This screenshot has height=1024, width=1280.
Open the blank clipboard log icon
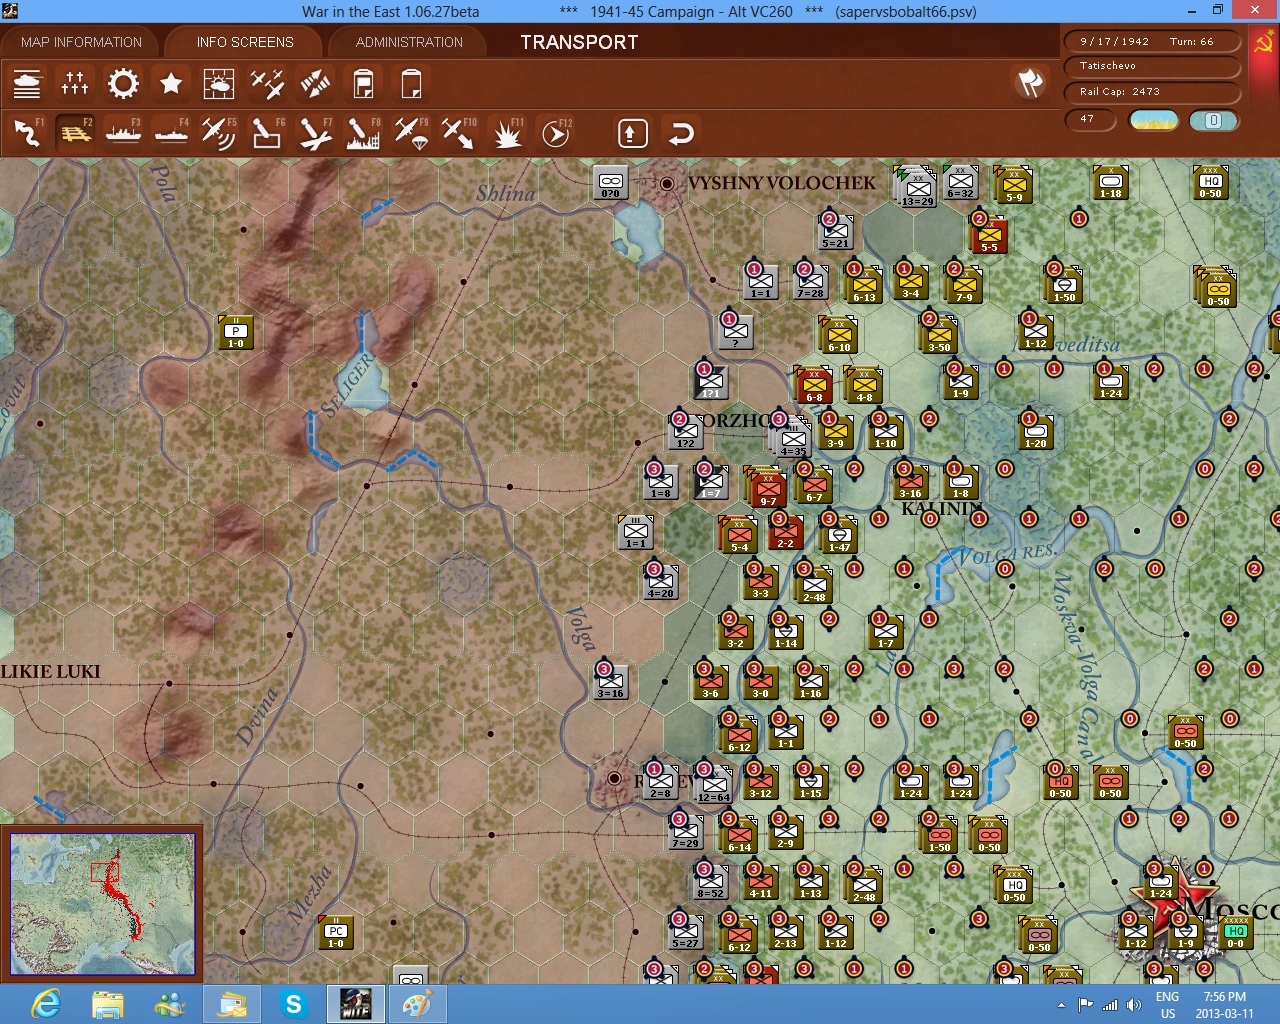click(x=411, y=84)
